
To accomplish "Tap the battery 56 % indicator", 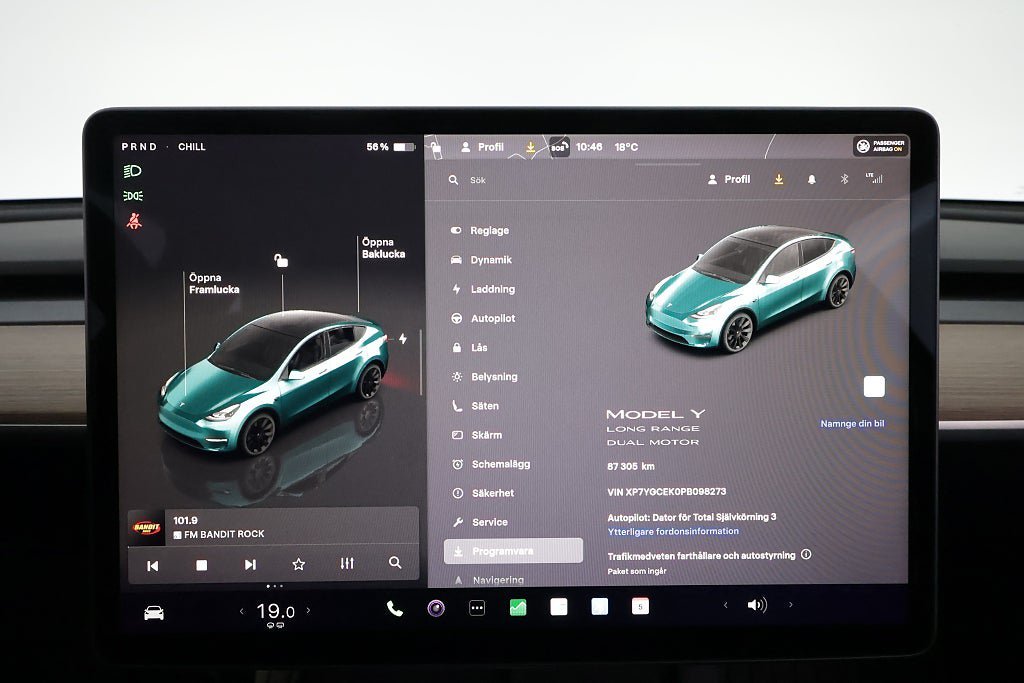I will tap(391, 148).
